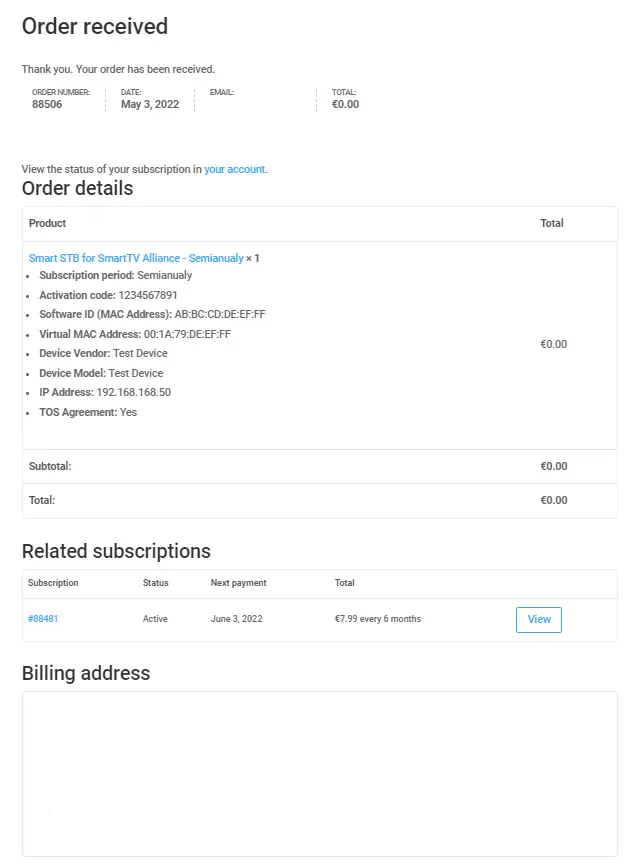Viewport: 637px width, 865px height.
Task: Select the Activation code 1234567891 line
Action: (x=108, y=295)
